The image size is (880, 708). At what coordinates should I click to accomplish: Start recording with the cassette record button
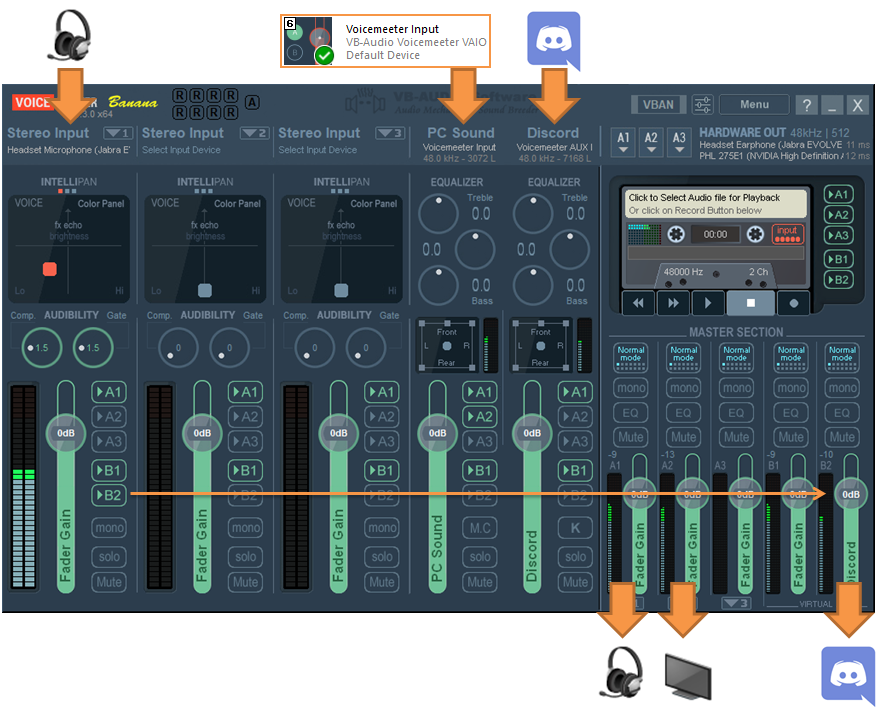794,303
